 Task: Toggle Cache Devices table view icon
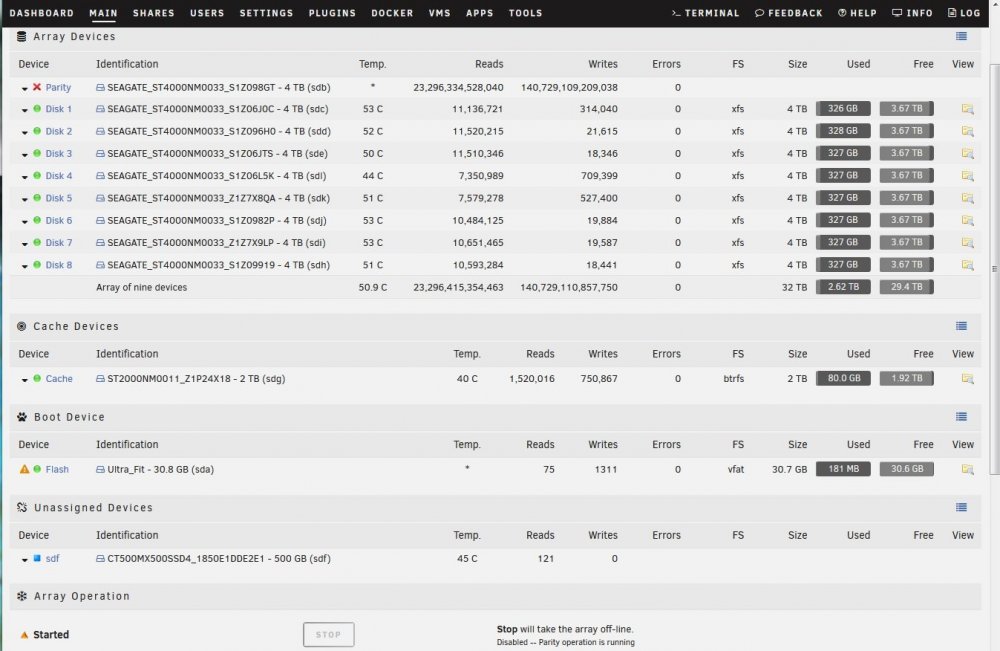[961, 326]
